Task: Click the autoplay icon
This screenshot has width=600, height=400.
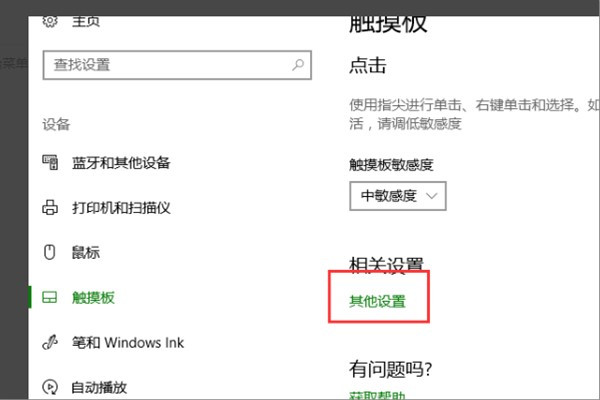Action: [x=50, y=387]
